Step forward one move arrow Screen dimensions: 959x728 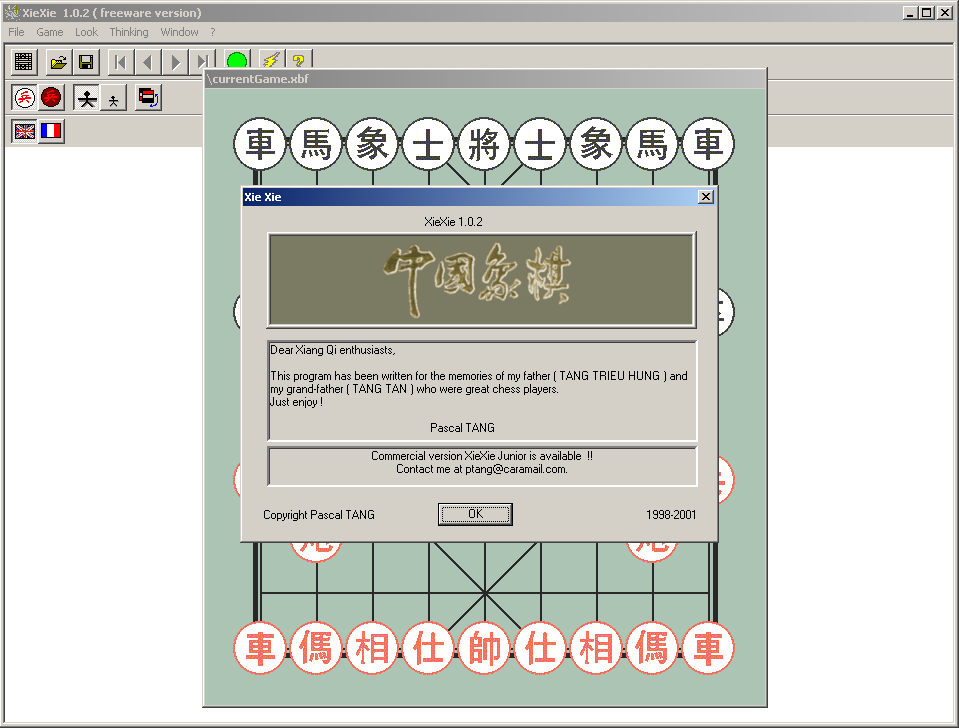tap(175, 62)
